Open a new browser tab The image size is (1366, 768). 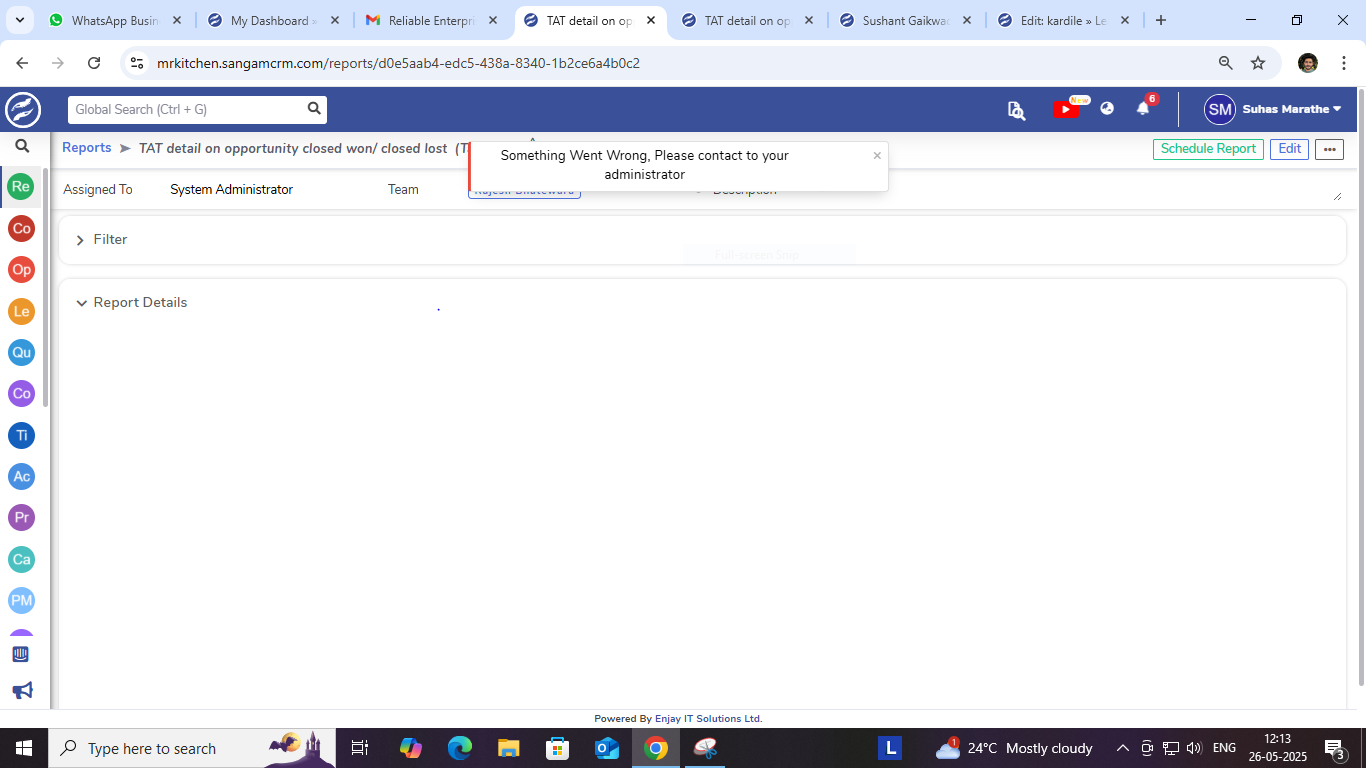[x=1161, y=20]
